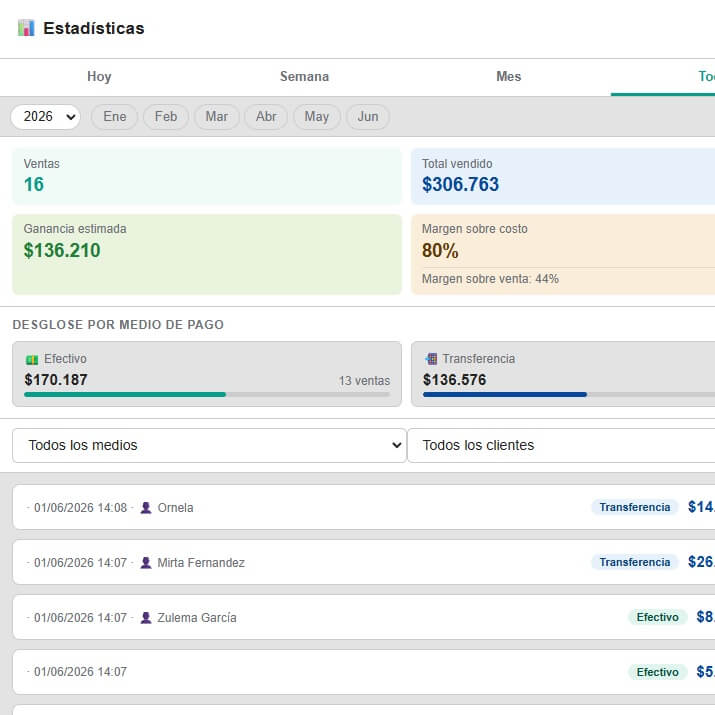
Task: Toggle the Jun month filter
Action: [368, 117]
